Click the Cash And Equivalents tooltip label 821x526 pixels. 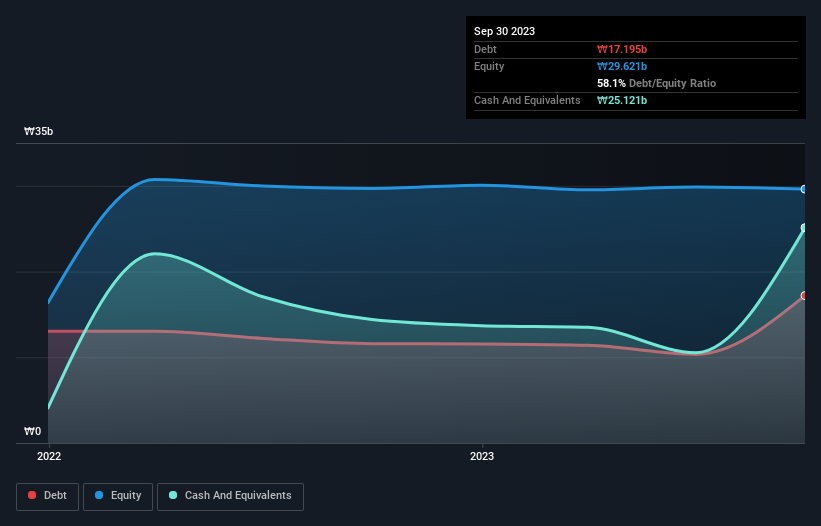[x=527, y=100]
